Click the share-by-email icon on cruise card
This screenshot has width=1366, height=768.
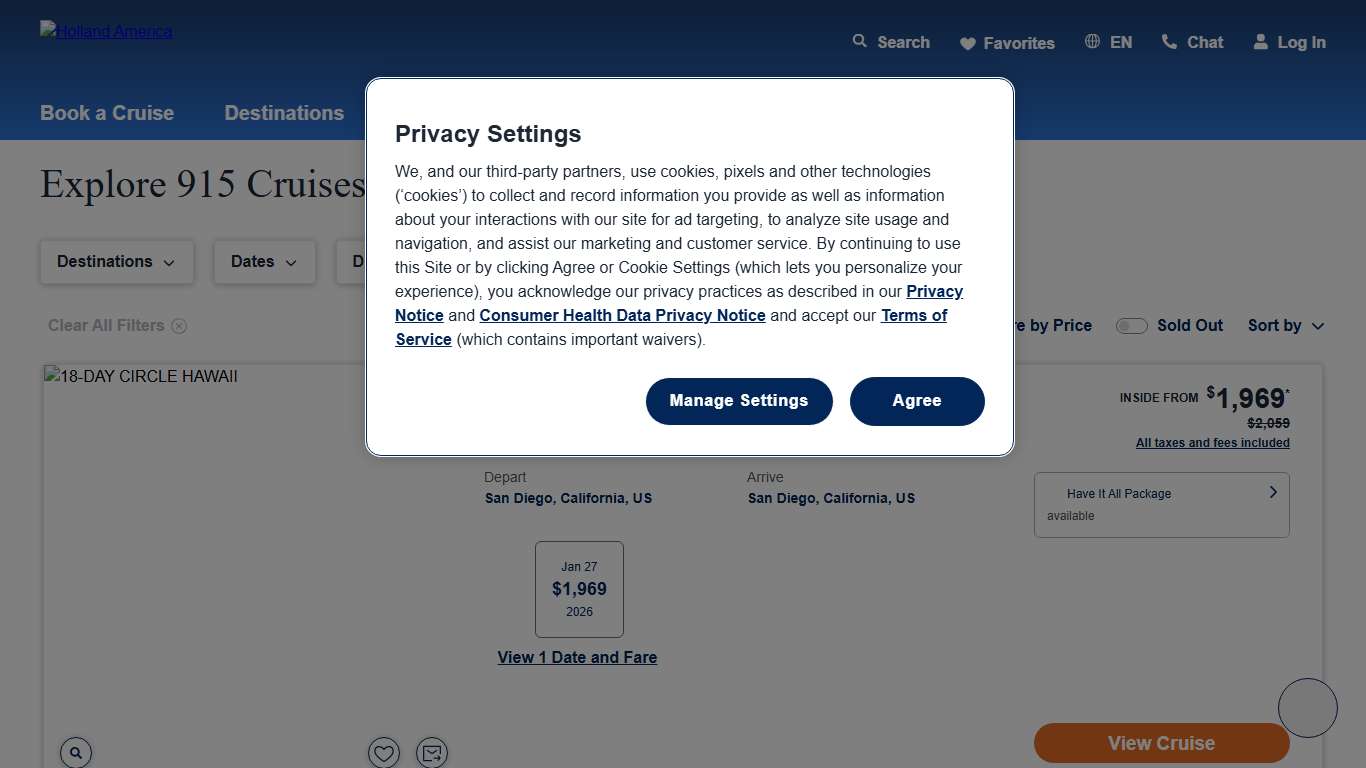point(432,752)
